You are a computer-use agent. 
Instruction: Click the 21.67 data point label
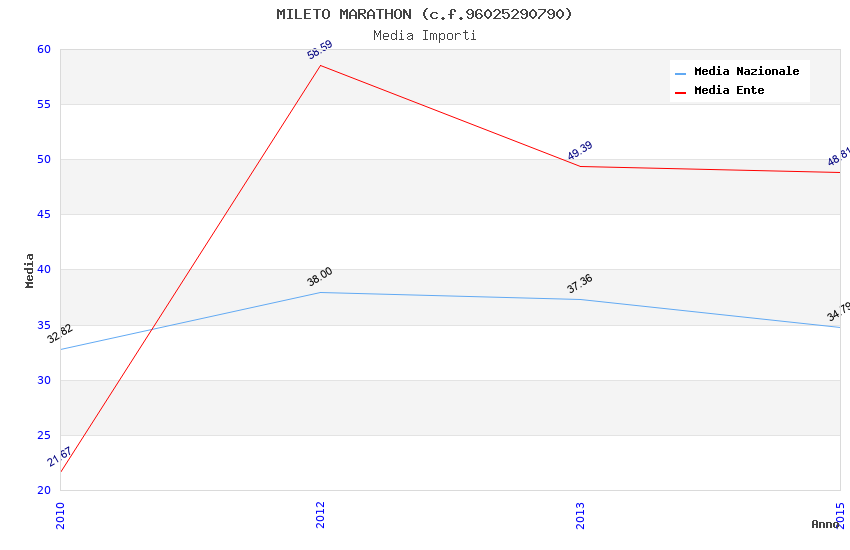[60, 458]
